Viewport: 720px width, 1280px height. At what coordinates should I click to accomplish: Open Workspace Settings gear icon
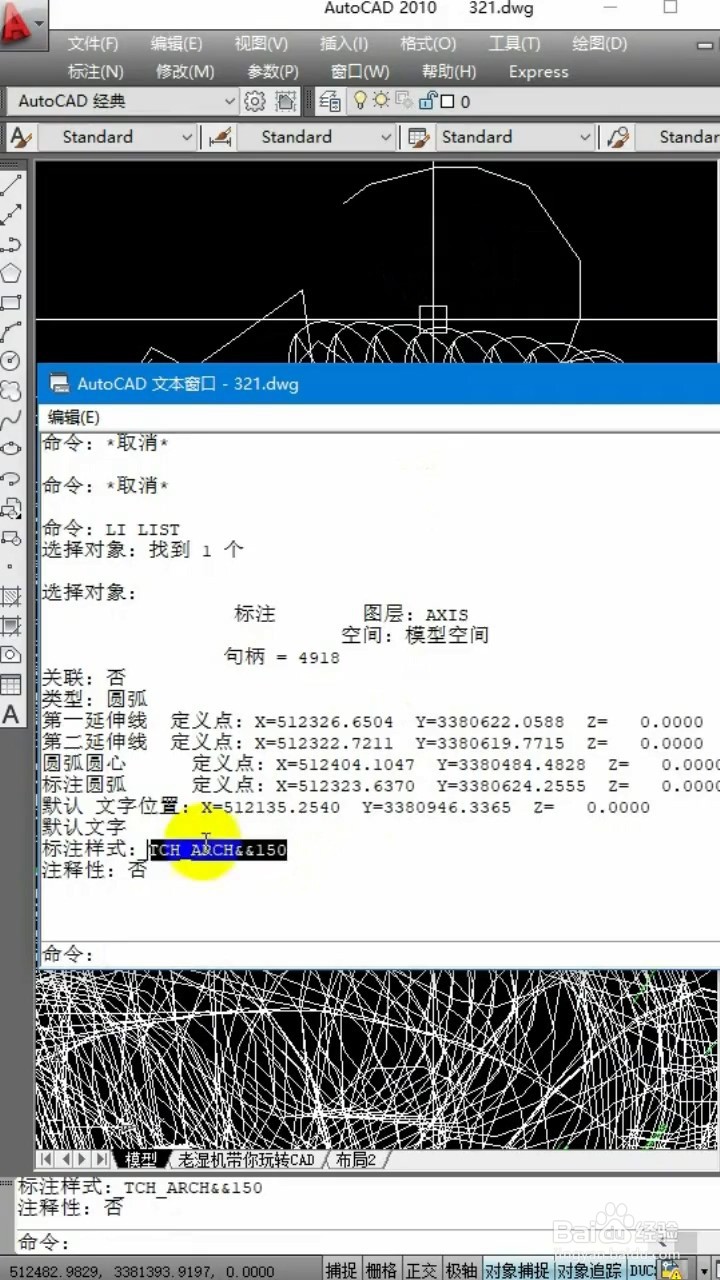pyautogui.click(x=255, y=101)
